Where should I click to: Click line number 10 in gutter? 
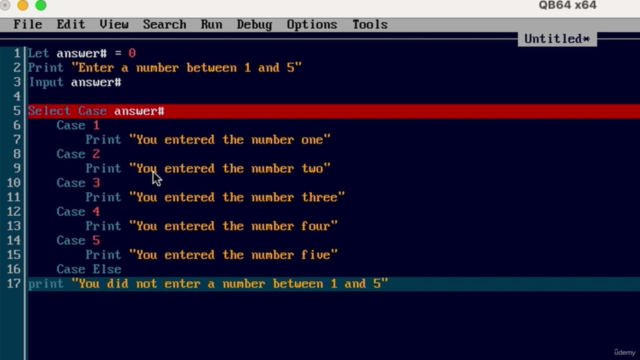[13, 183]
